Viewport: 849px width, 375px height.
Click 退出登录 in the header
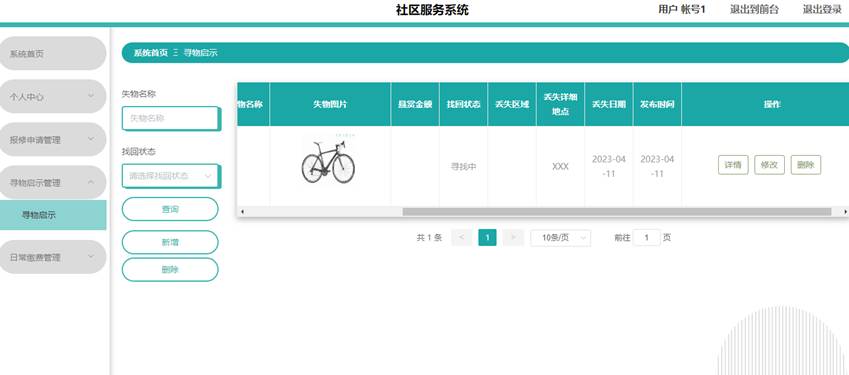coord(822,9)
